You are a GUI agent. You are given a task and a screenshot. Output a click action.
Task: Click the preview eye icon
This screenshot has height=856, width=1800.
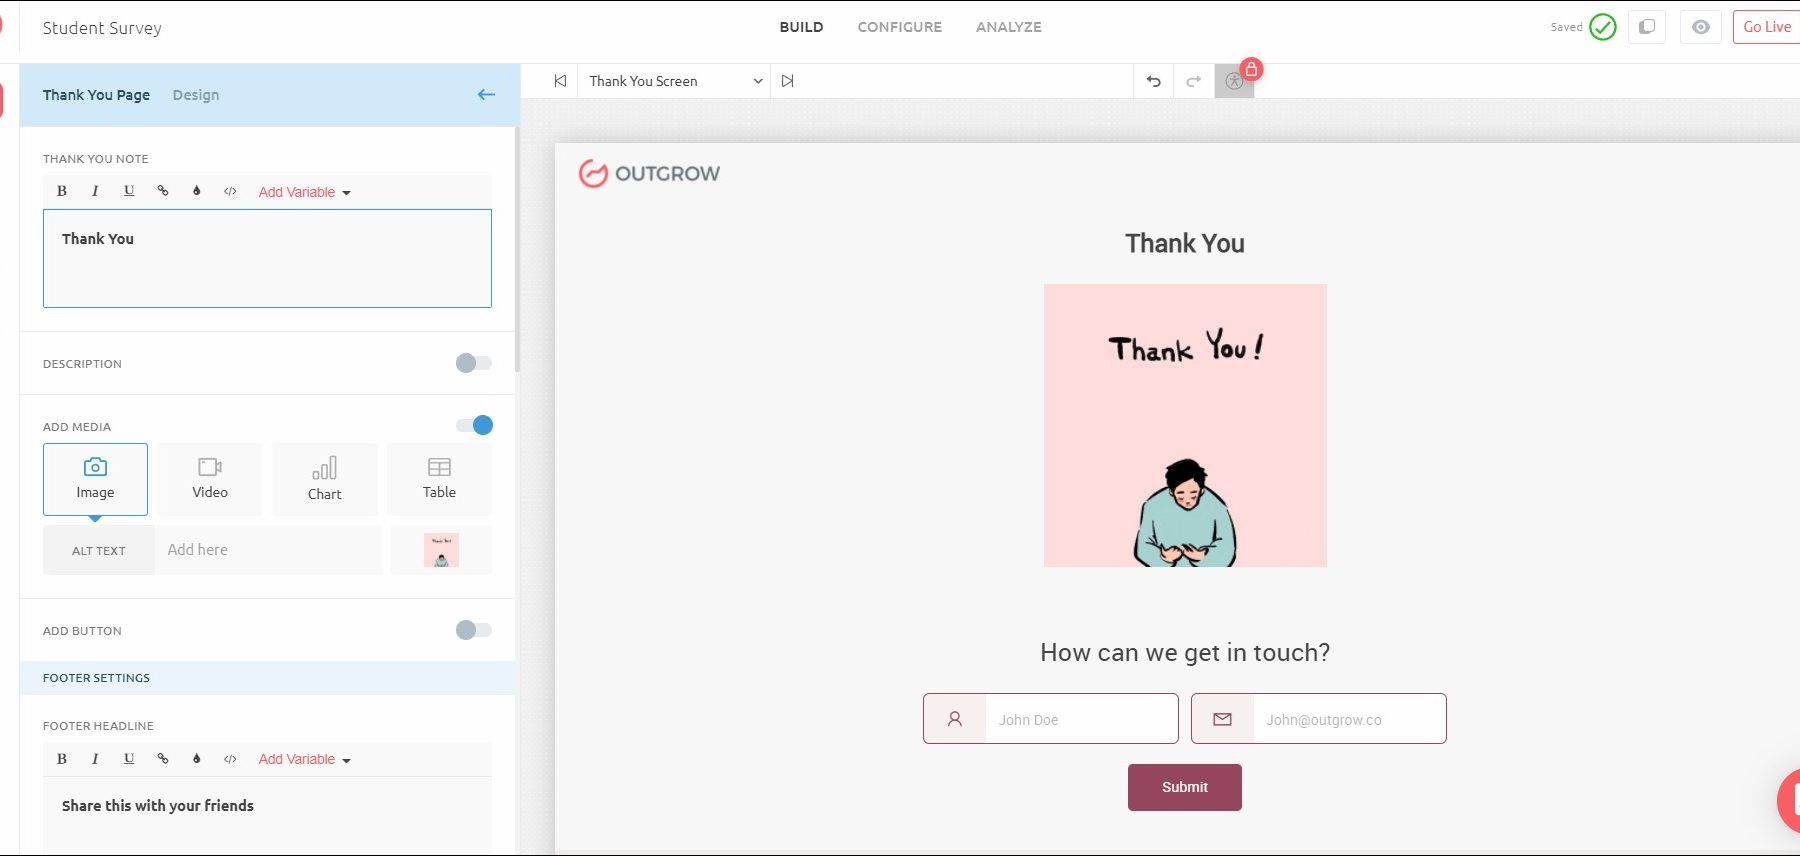[x=1700, y=27]
